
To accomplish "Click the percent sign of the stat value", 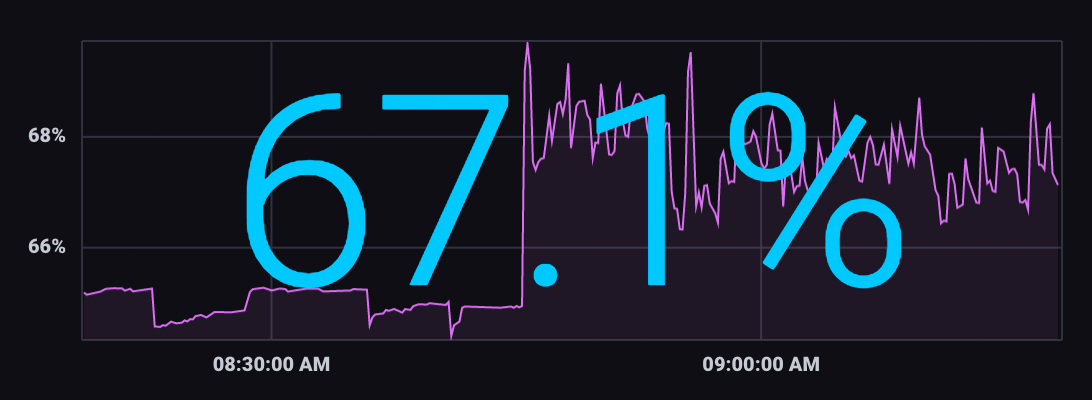I will (x=815, y=190).
